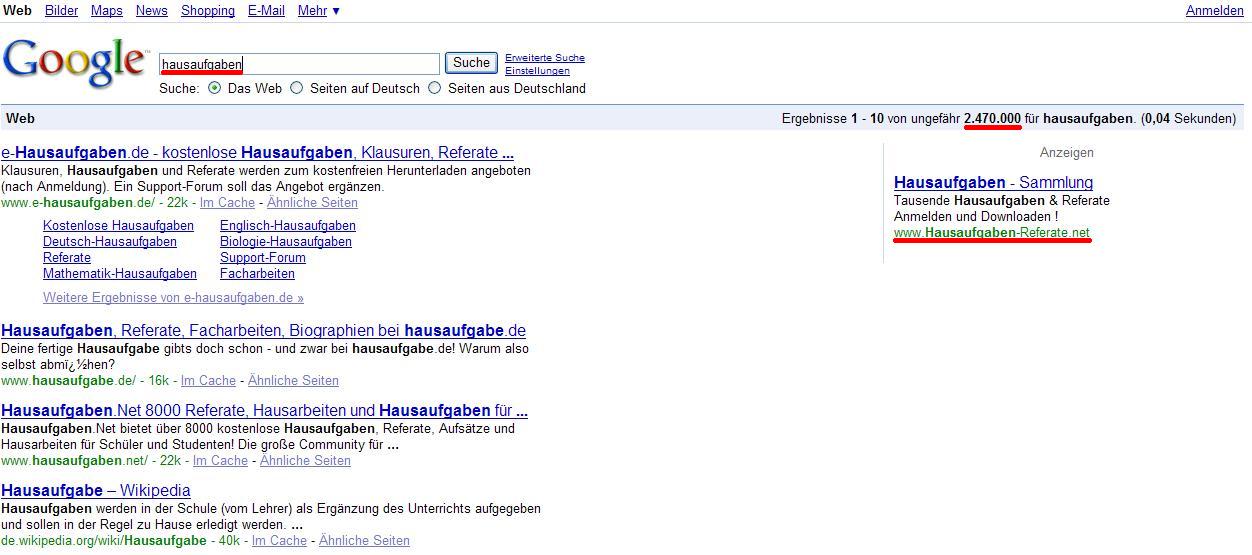Open News from the top bar

click(x=151, y=10)
